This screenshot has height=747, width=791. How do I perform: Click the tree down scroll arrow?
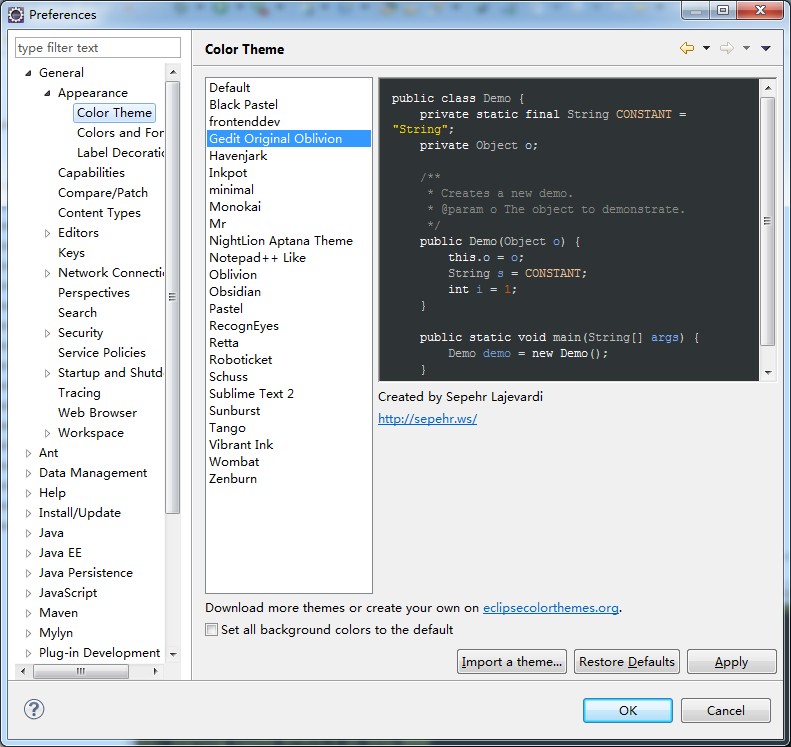[173, 654]
